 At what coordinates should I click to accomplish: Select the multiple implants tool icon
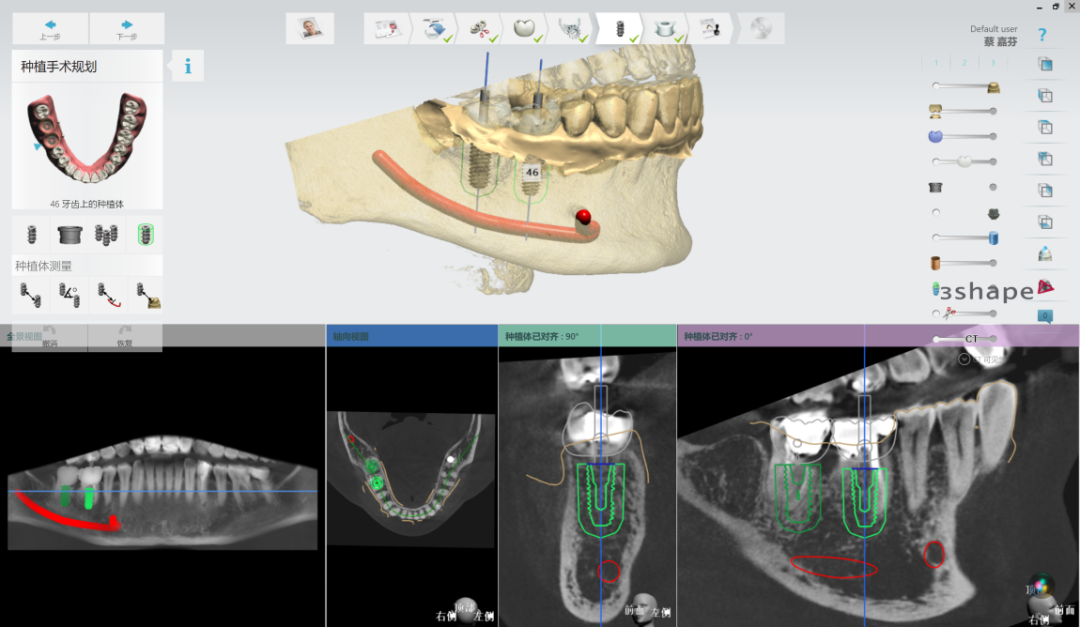[107, 235]
